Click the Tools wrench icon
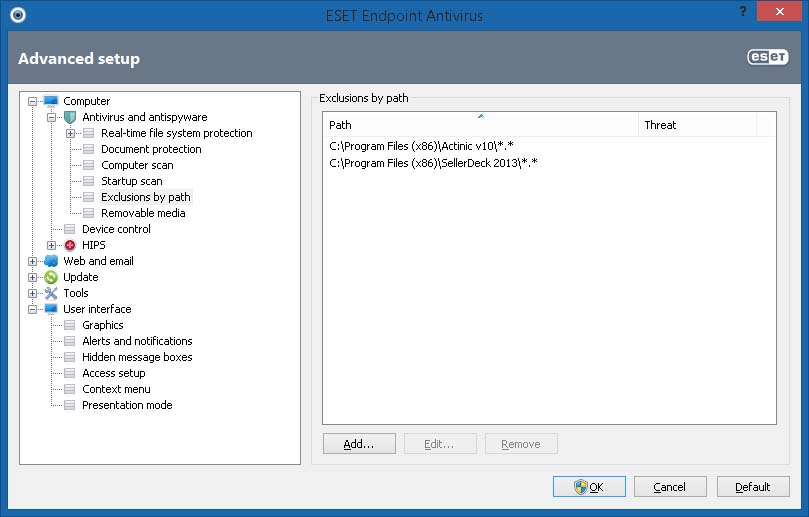809x517 pixels. [x=51, y=293]
